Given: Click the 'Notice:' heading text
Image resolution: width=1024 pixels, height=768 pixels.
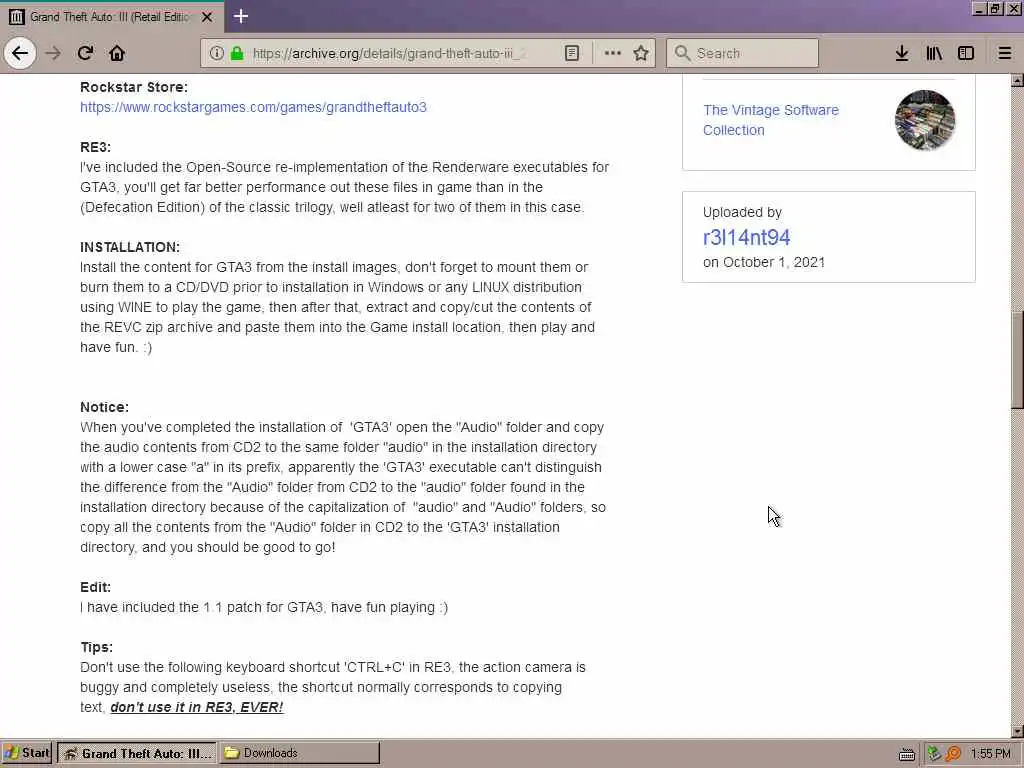Looking at the screenshot, I should pyautogui.click(x=104, y=407).
